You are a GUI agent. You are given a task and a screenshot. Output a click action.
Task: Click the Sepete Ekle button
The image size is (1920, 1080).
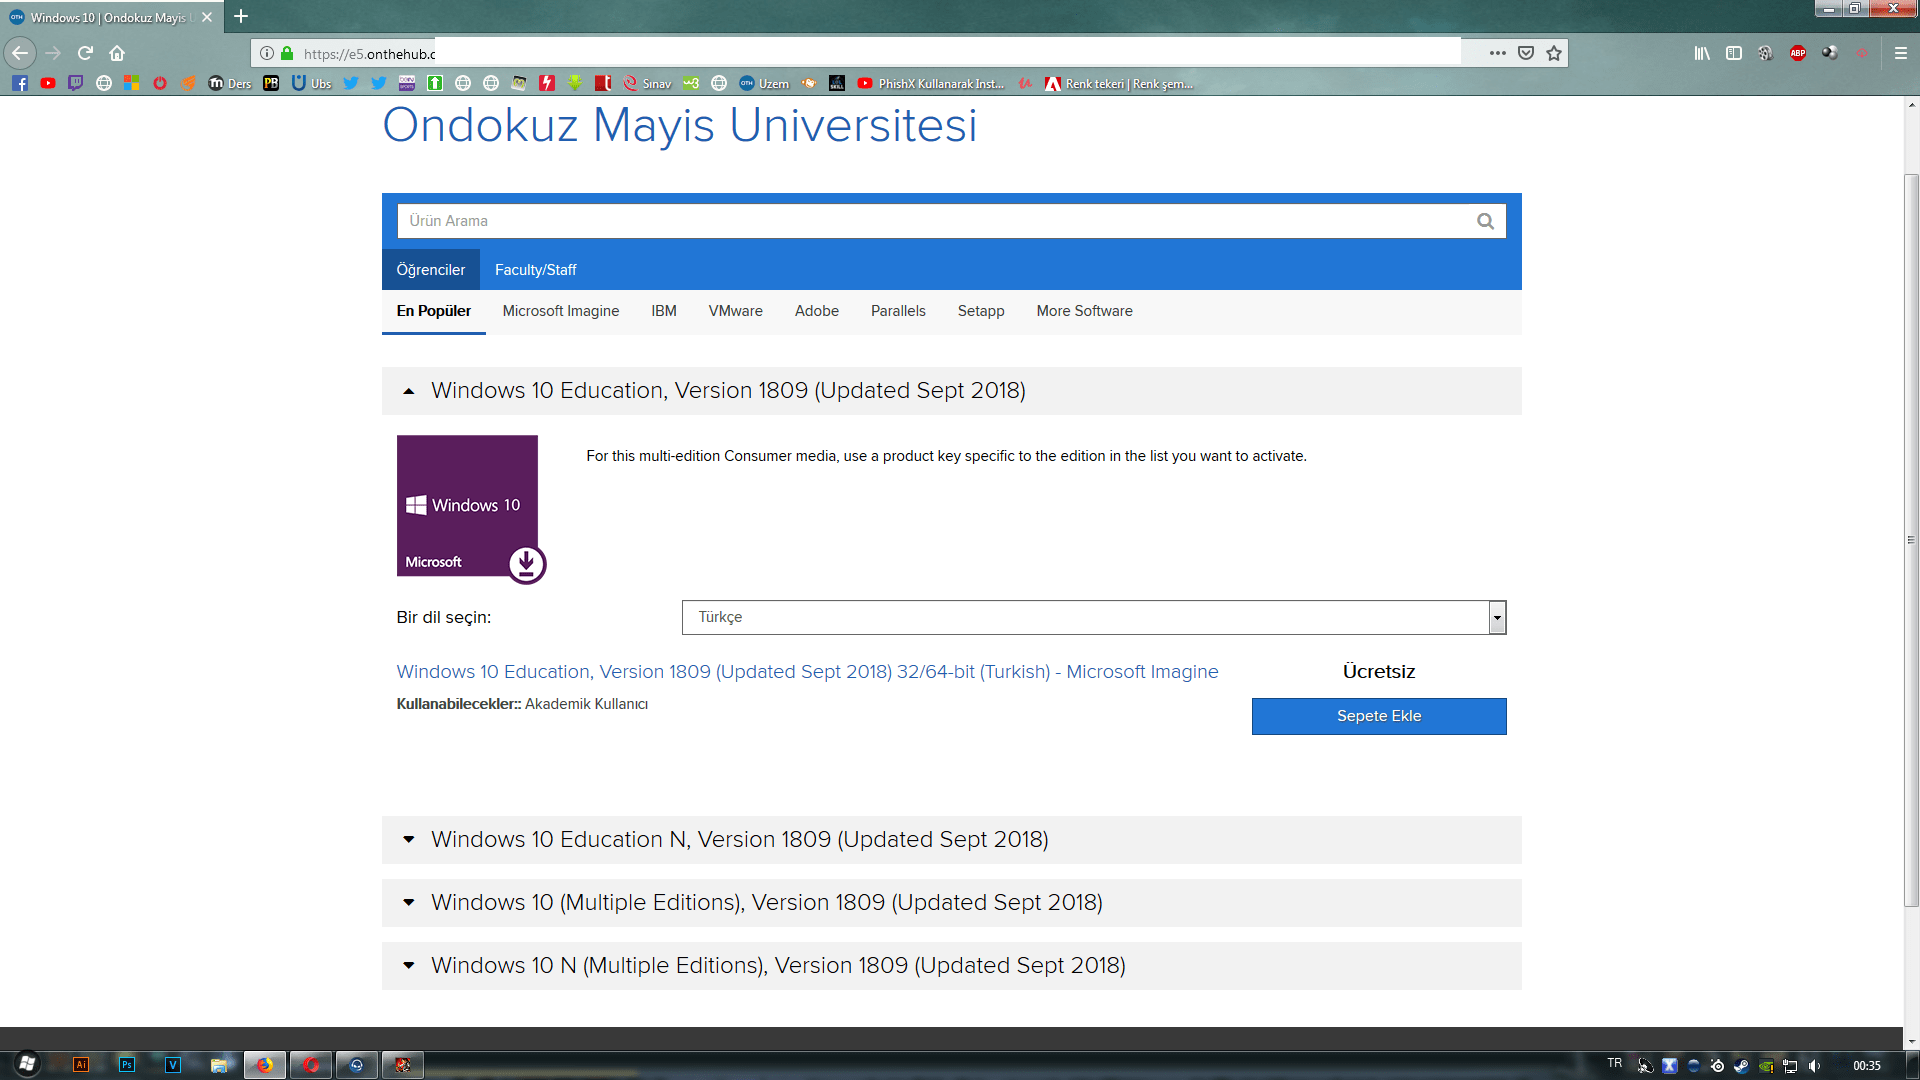(x=1378, y=716)
